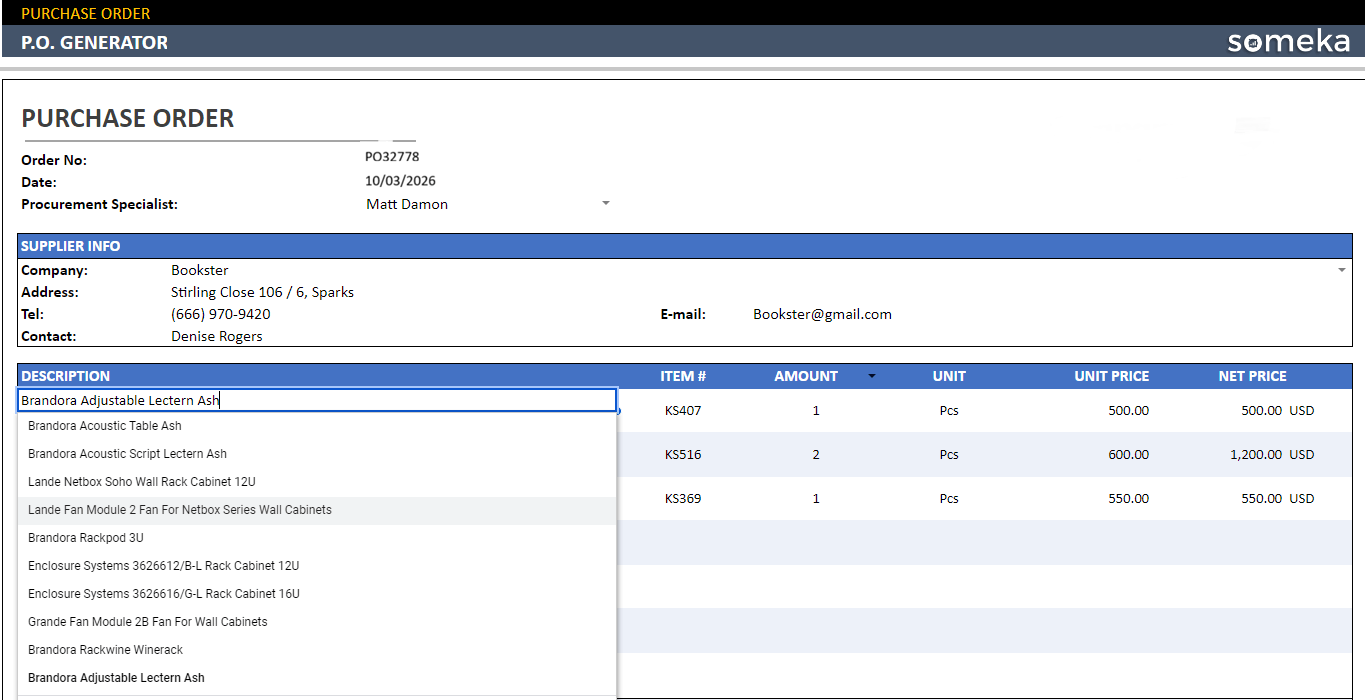
Task: Select Lande Fan Module 2 Fan option
Action: (180, 510)
